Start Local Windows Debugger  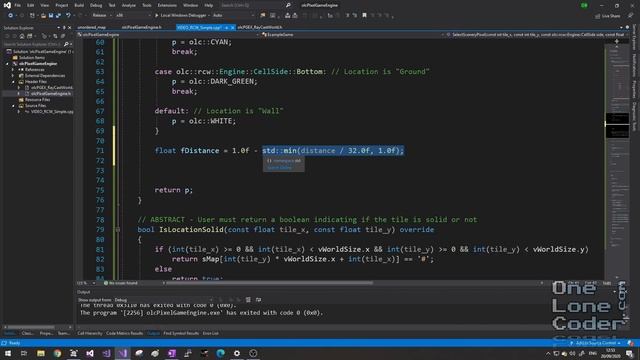click(x=182, y=16)
